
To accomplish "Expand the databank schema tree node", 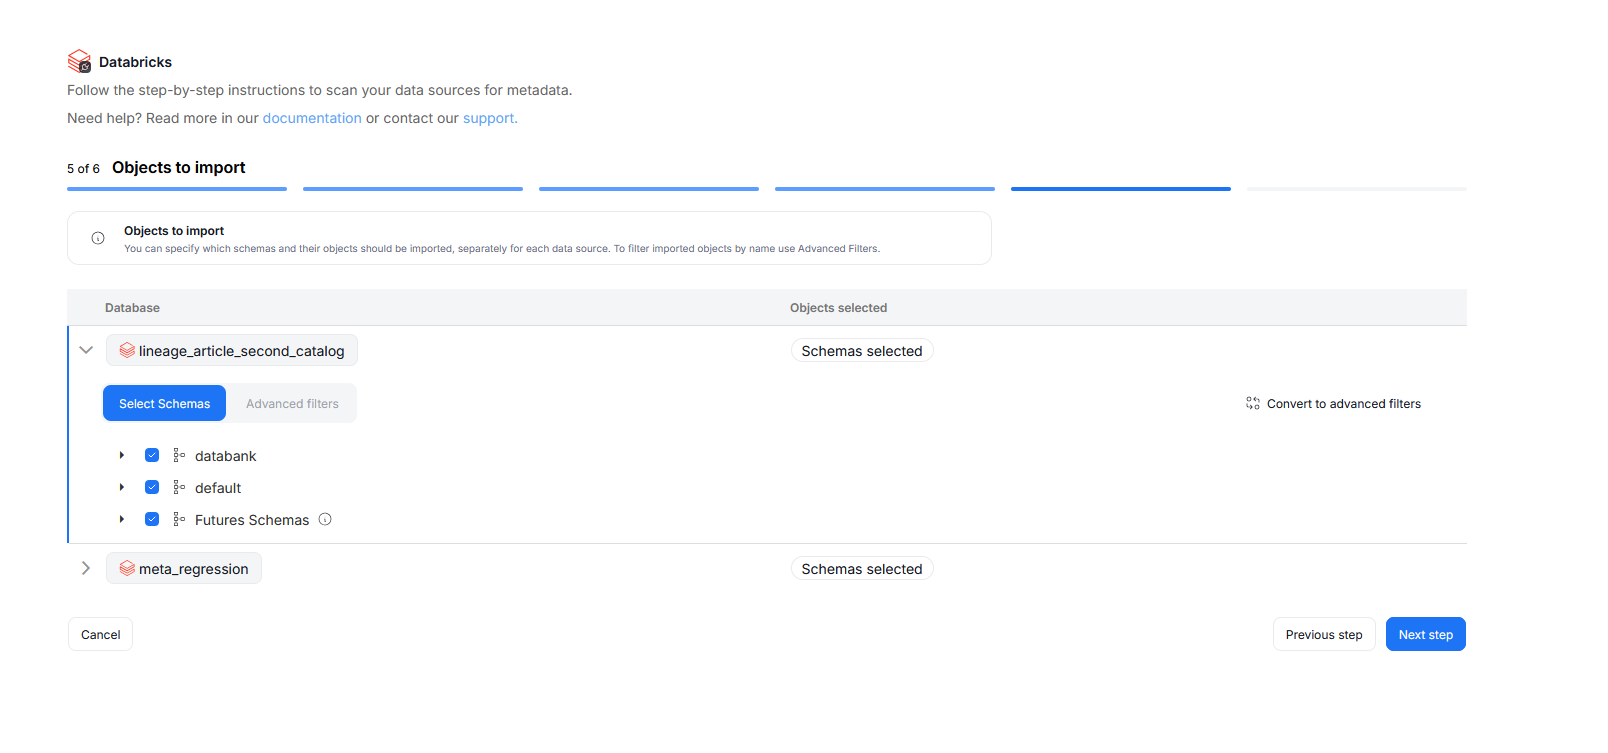I will [x=122, y=455].
